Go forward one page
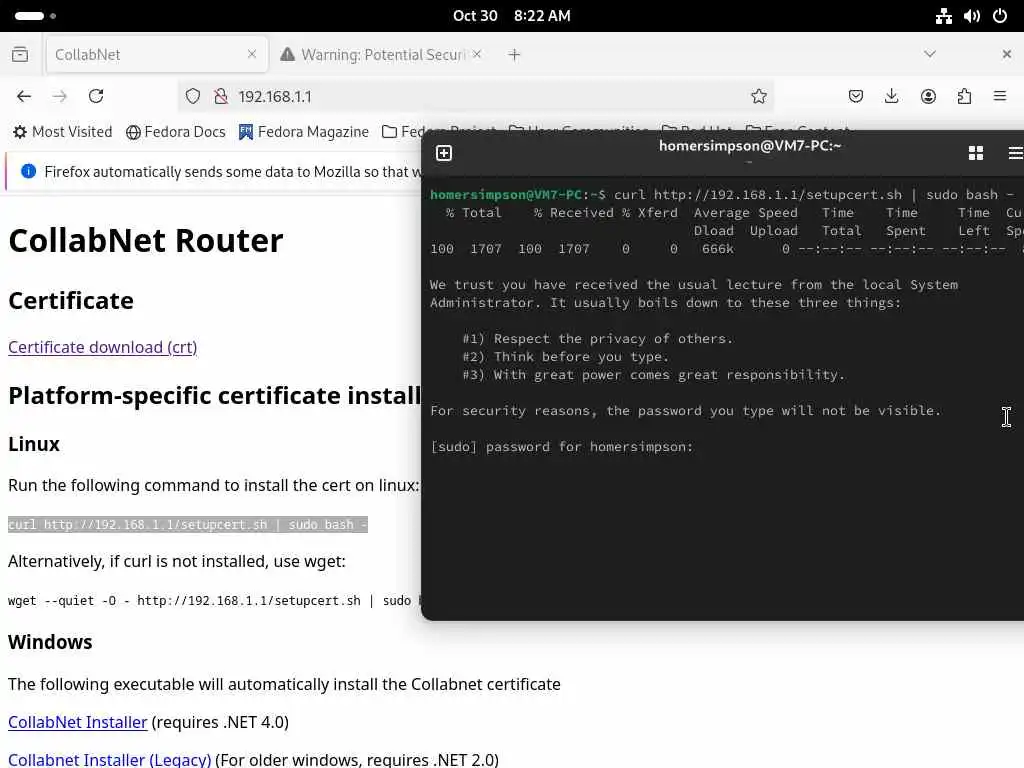The height and width of the screenshot is (768, 1024). coord(60,97)
